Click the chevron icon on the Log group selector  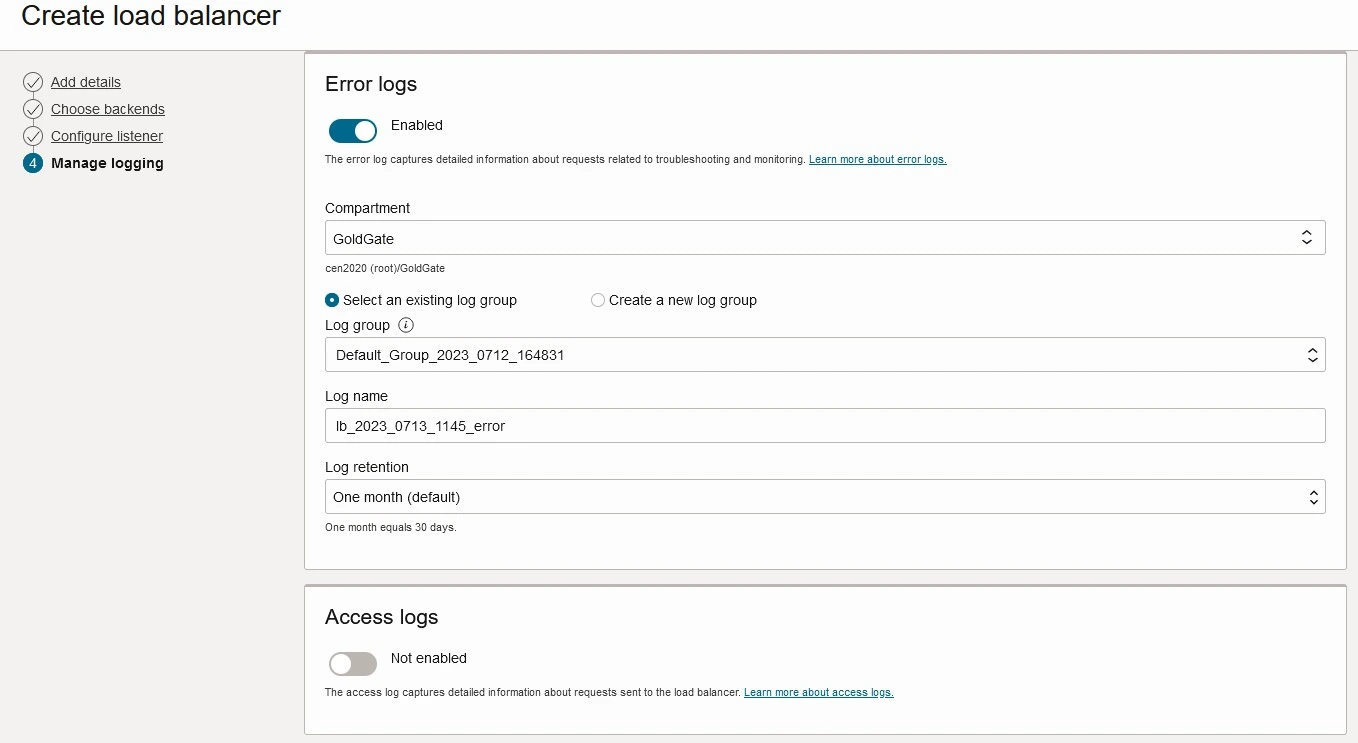(1312, 354)
